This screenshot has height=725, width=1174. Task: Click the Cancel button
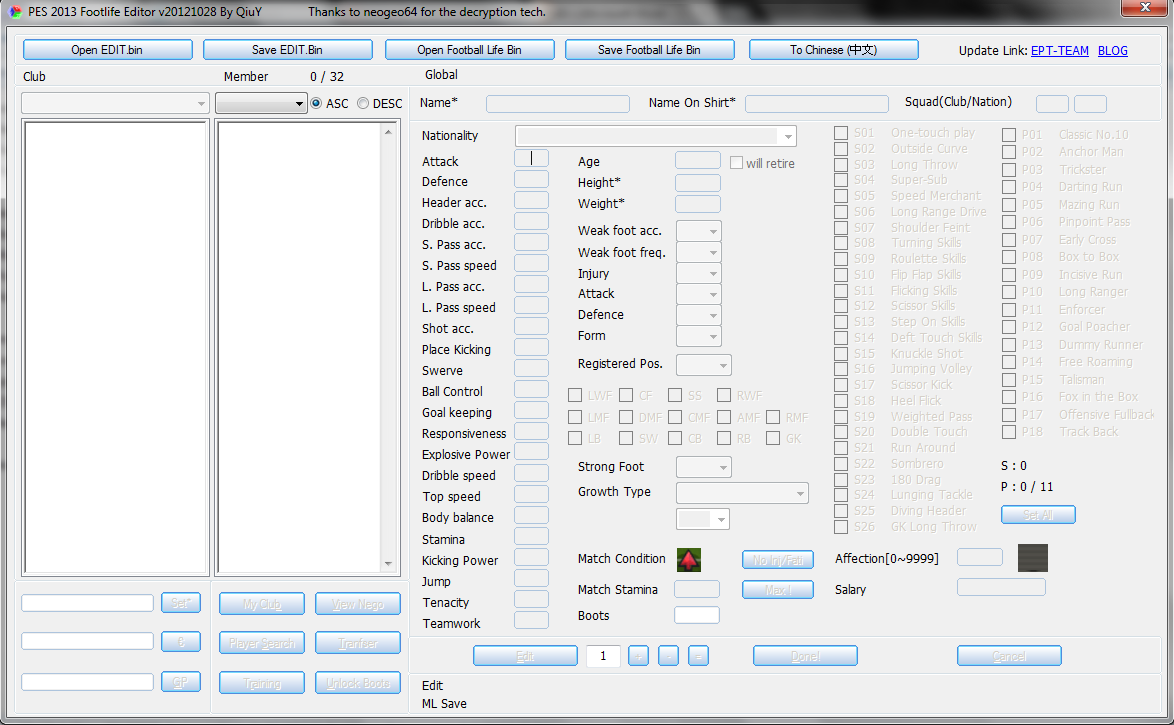coord(1009,655)
